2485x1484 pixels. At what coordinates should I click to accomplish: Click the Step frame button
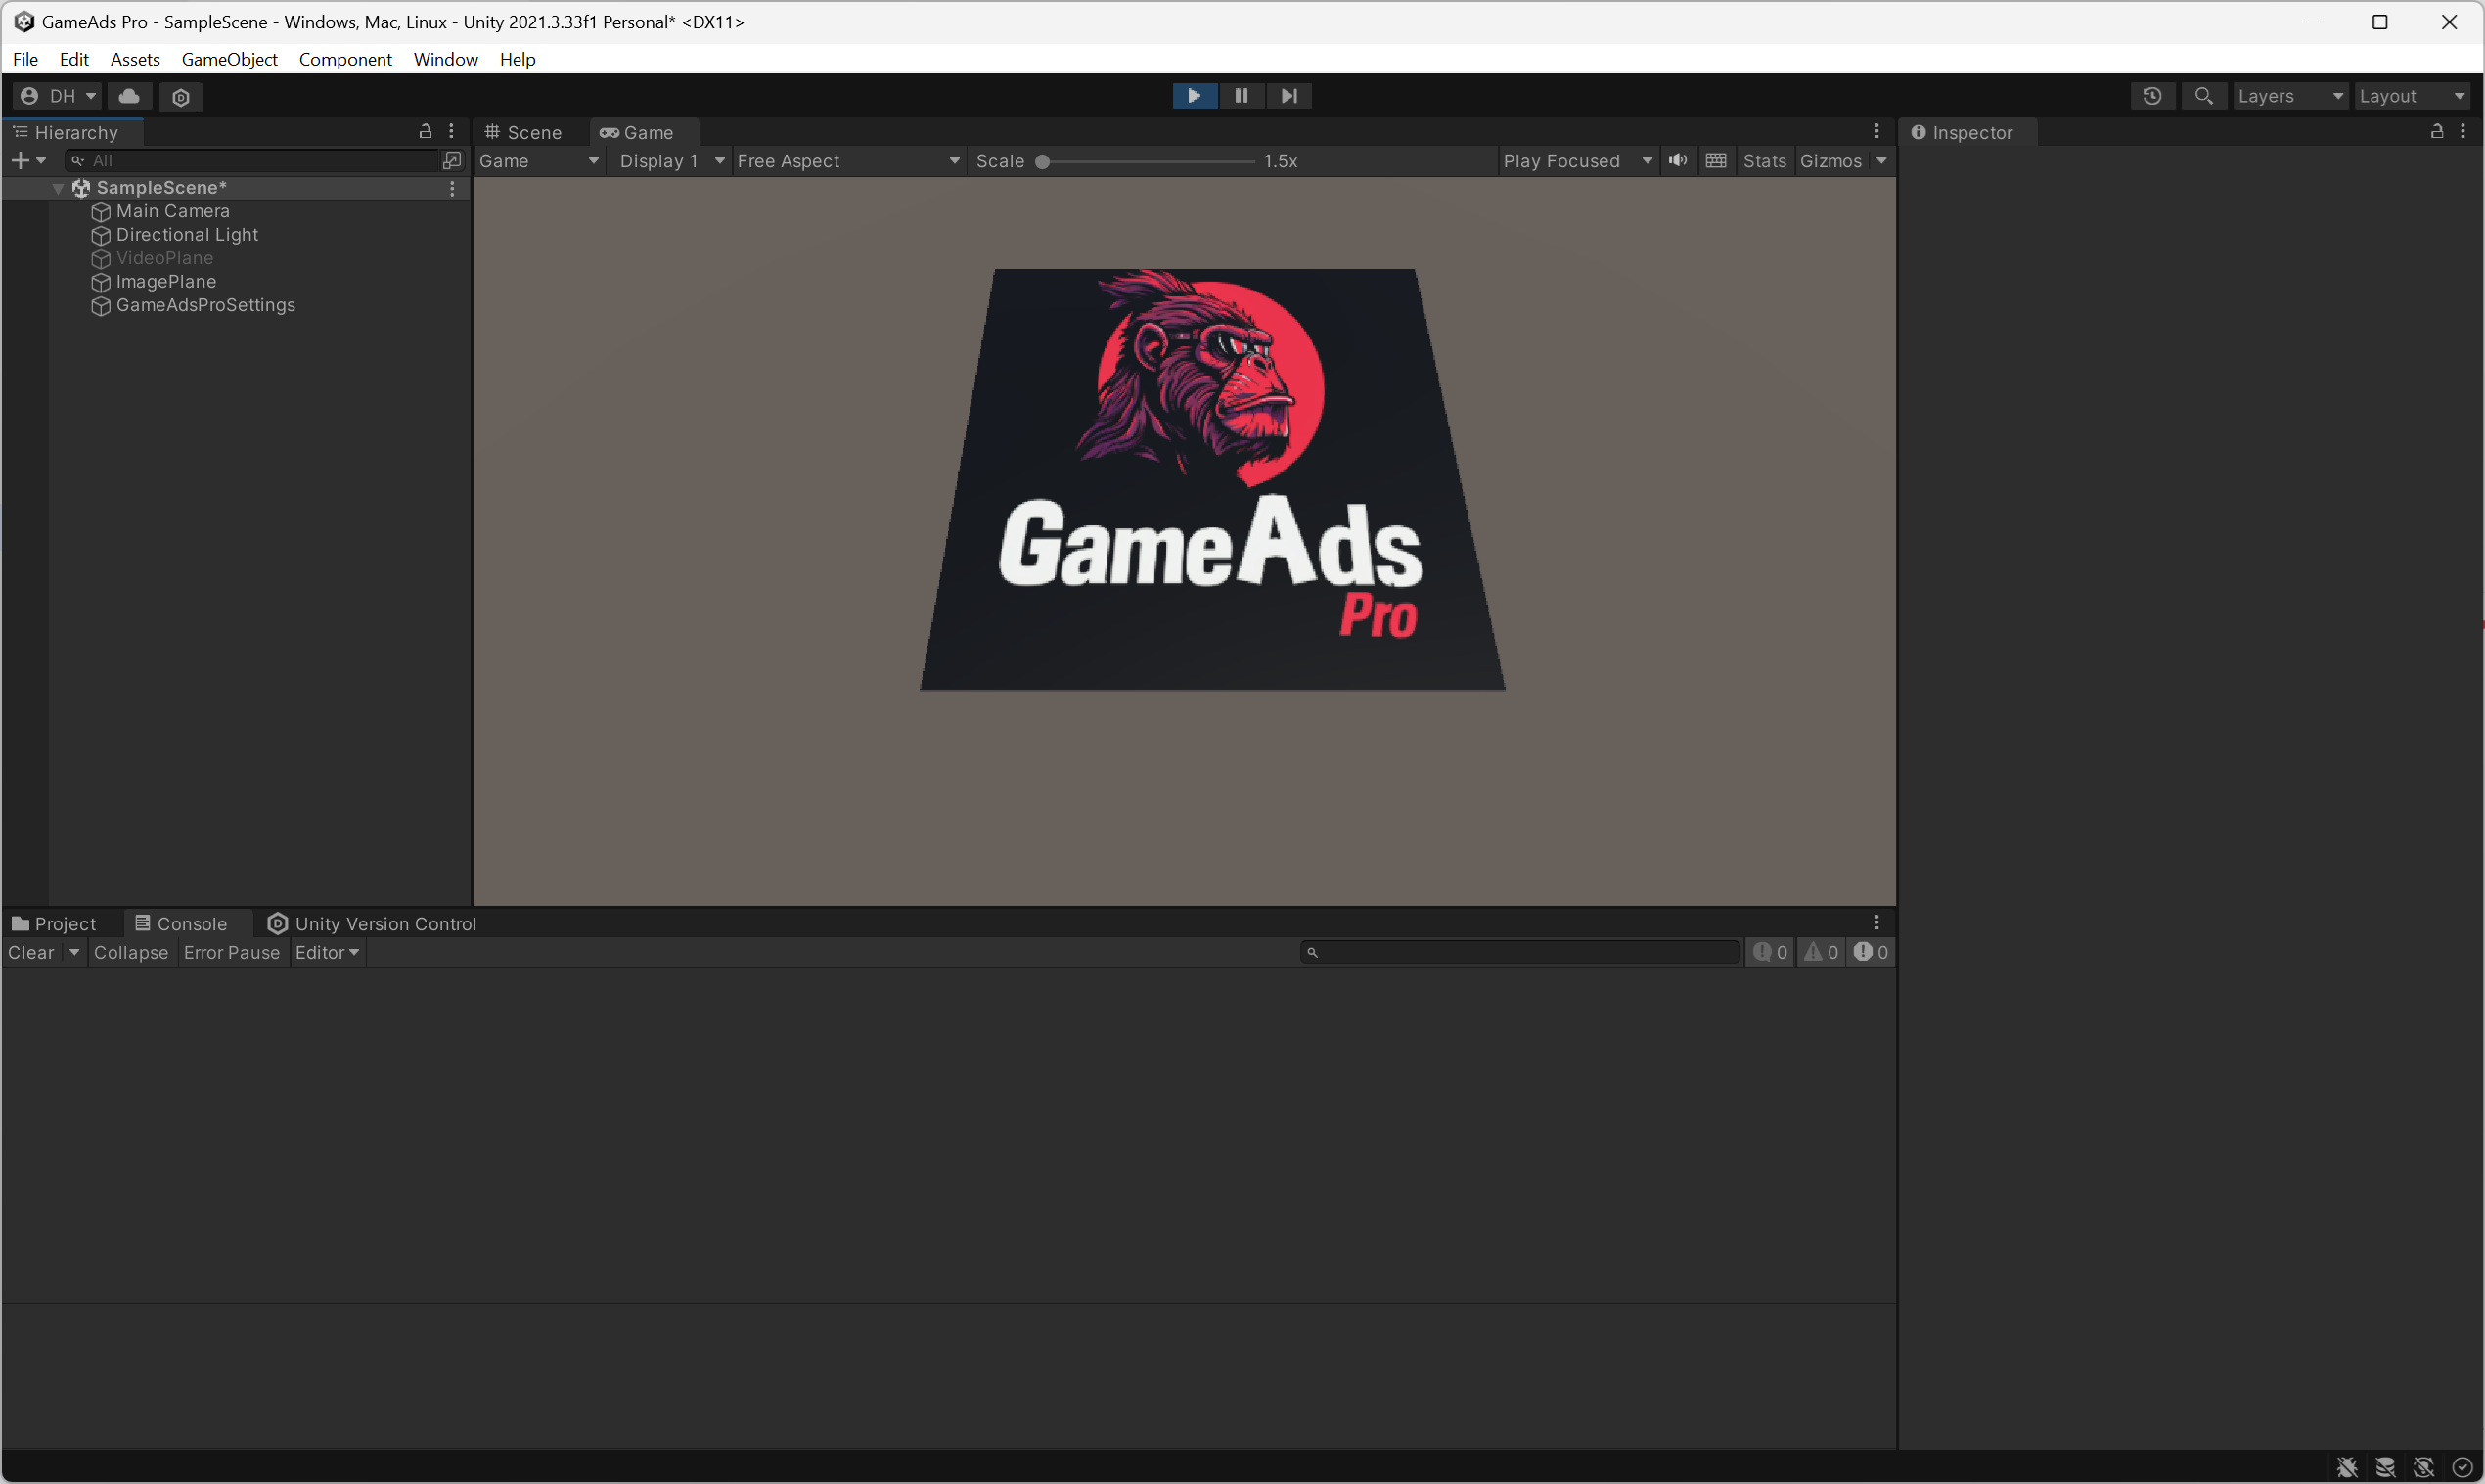coord(1289,96)
